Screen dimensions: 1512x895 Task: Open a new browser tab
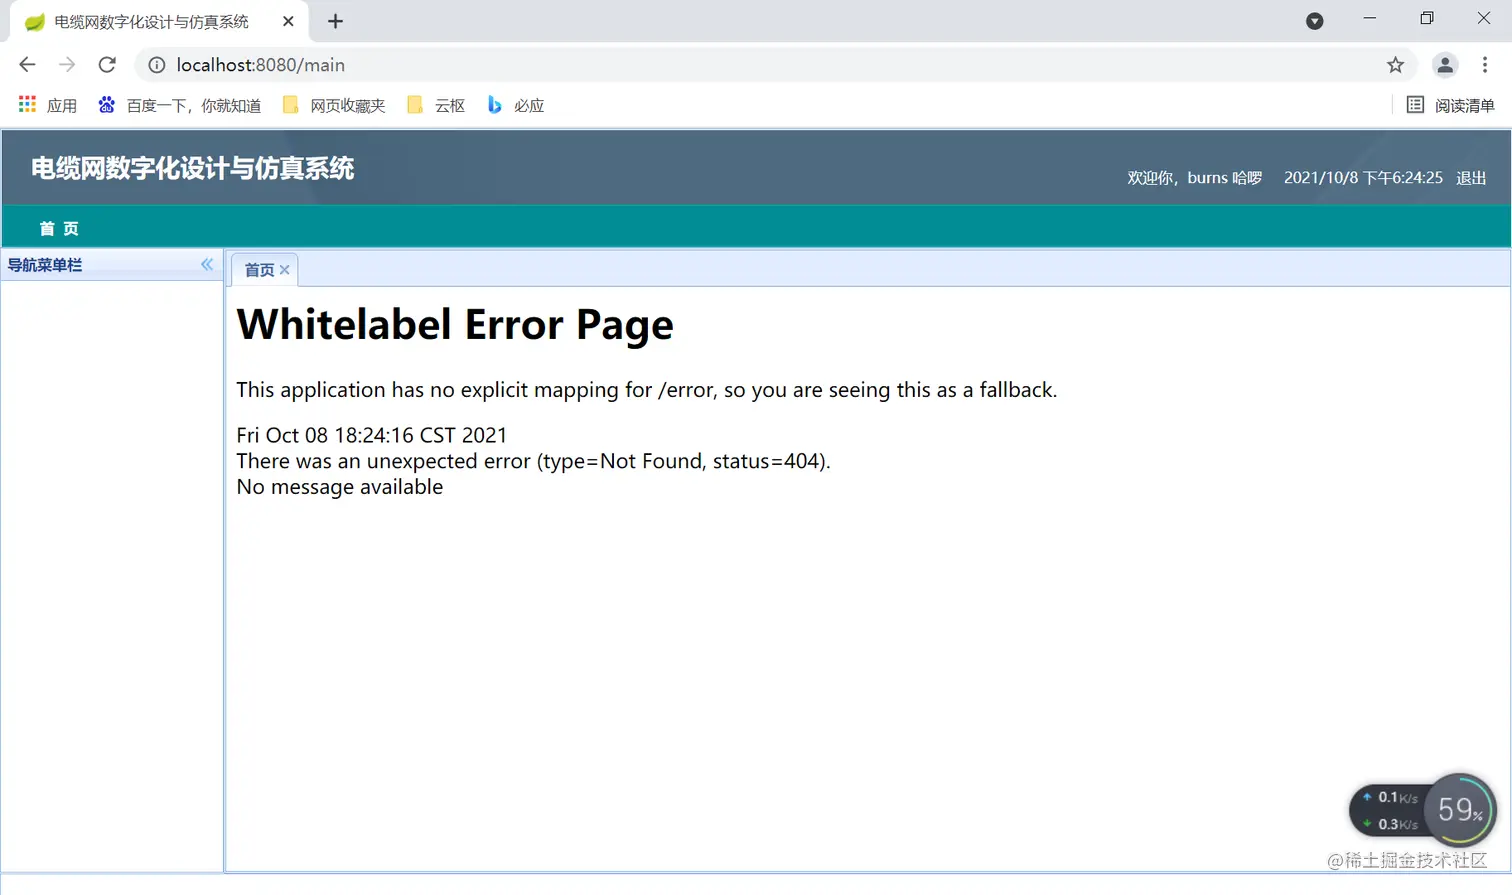tap(336, 21)
